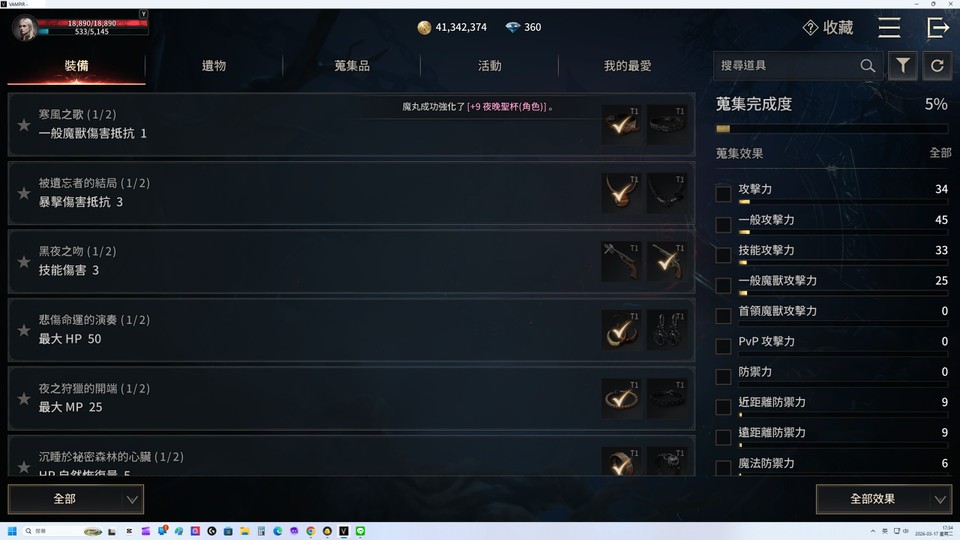
Task: Open the 收藏 help diamond icon
Action: [810, 28]
